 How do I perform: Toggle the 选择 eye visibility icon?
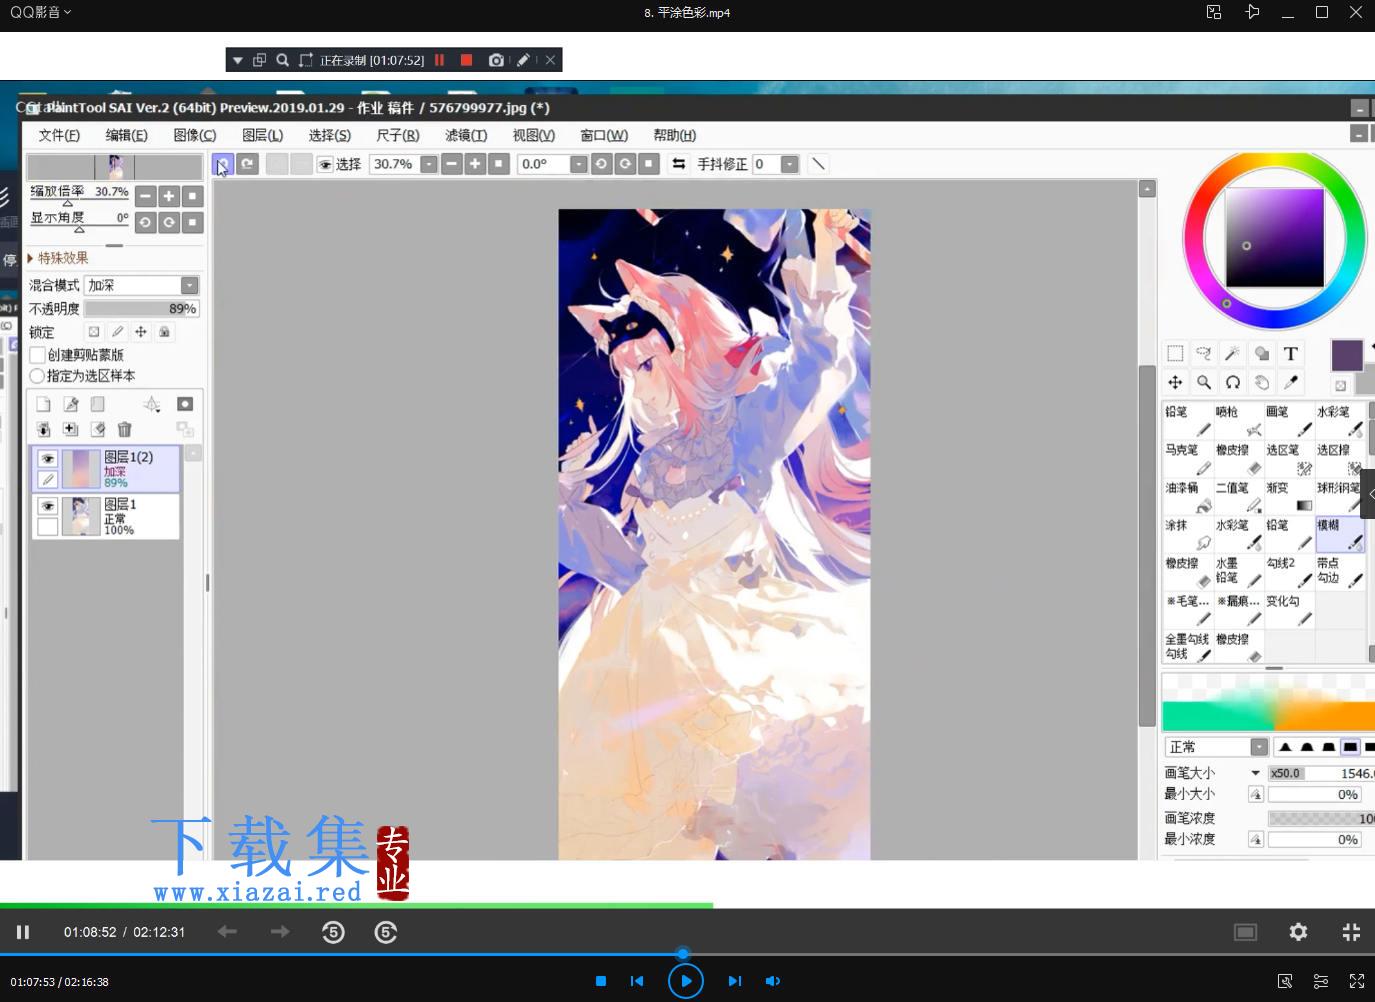pos(325,164)
